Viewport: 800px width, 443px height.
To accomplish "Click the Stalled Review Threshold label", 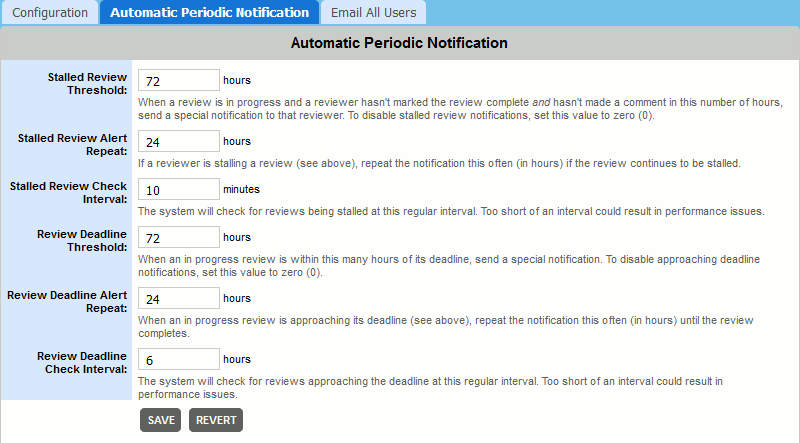I will click(87, 83).
